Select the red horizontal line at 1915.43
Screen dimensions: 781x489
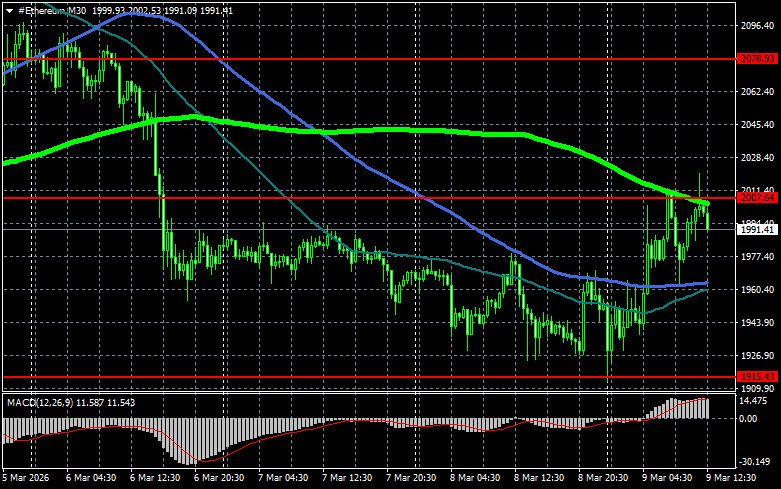(x=369, y=377)
